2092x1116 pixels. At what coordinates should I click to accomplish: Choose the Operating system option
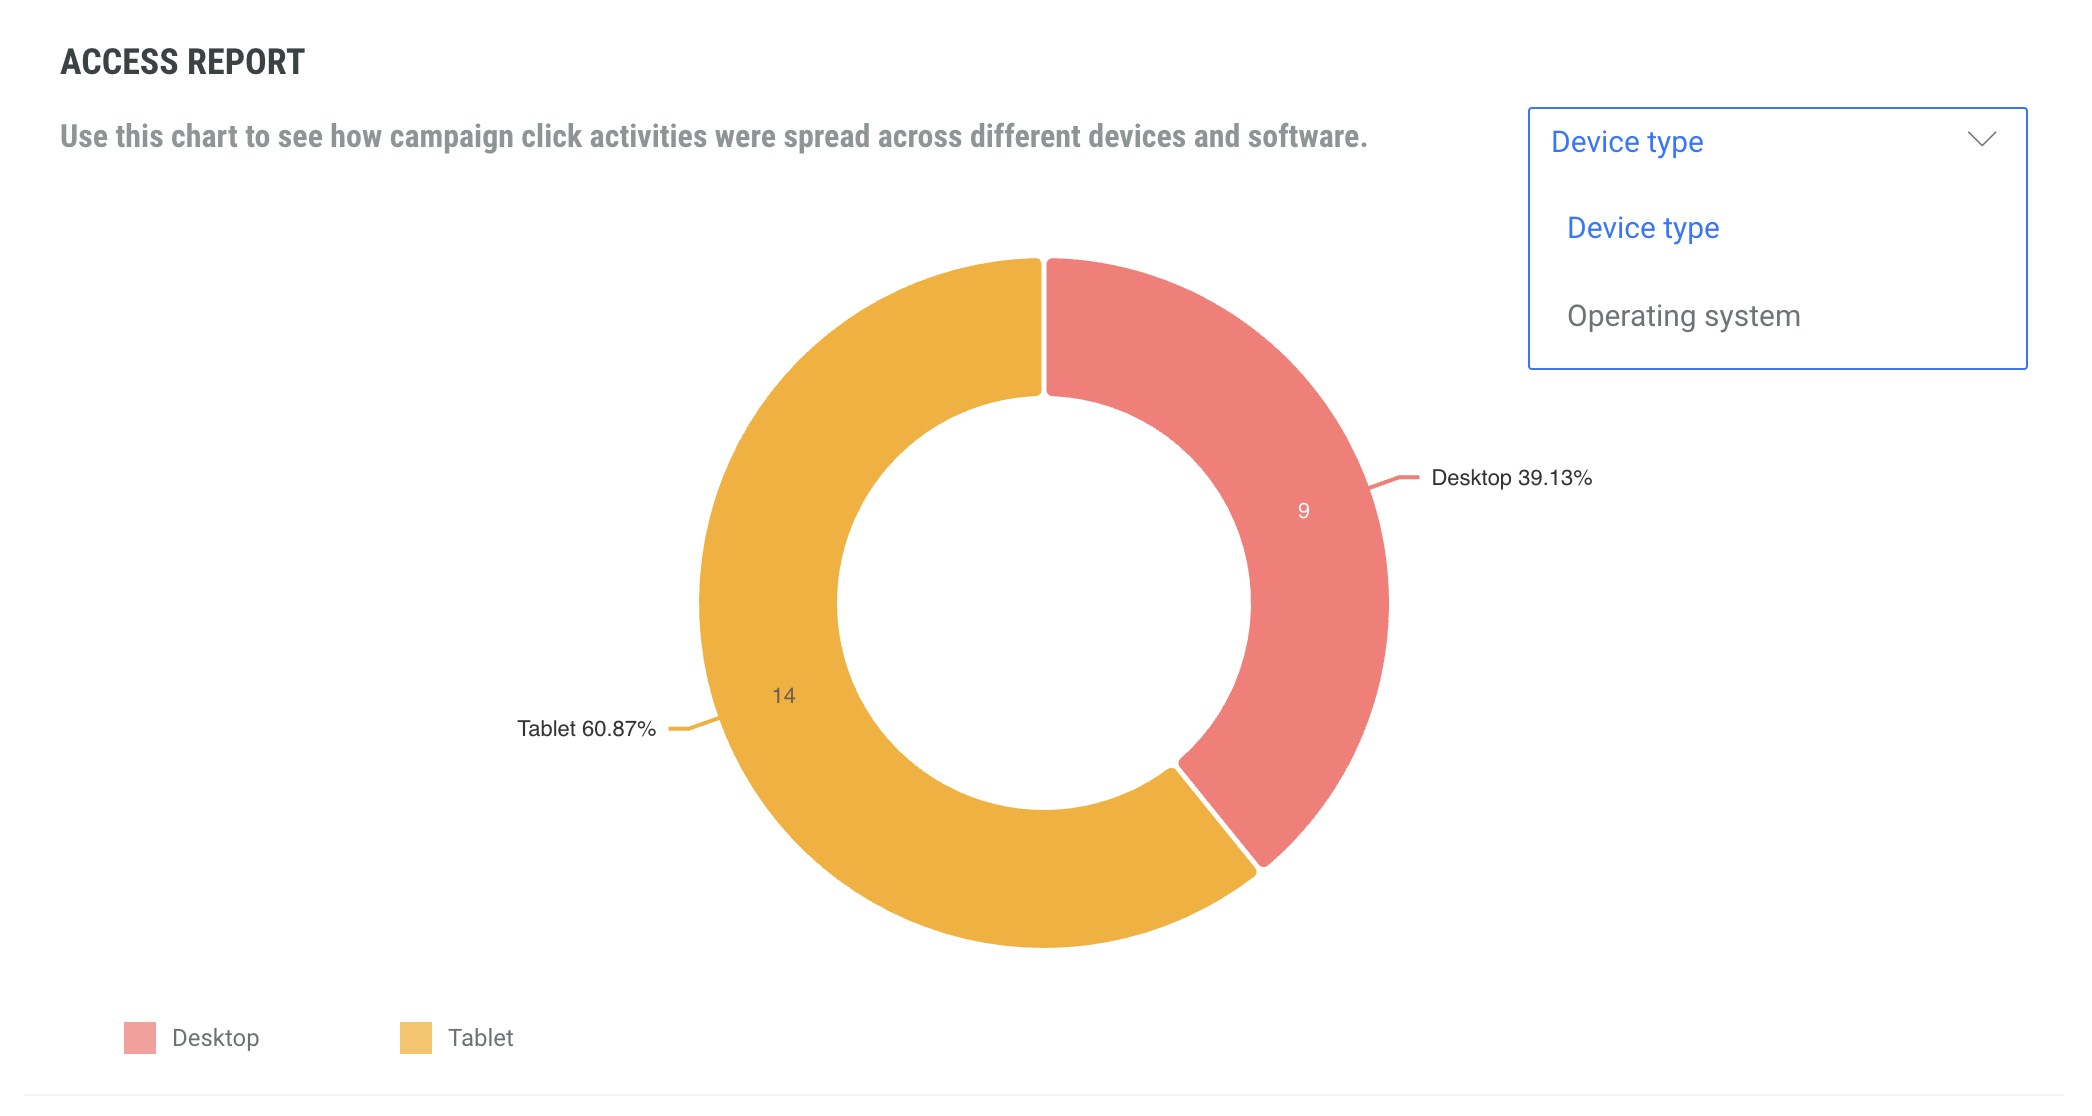[1683, 316]
